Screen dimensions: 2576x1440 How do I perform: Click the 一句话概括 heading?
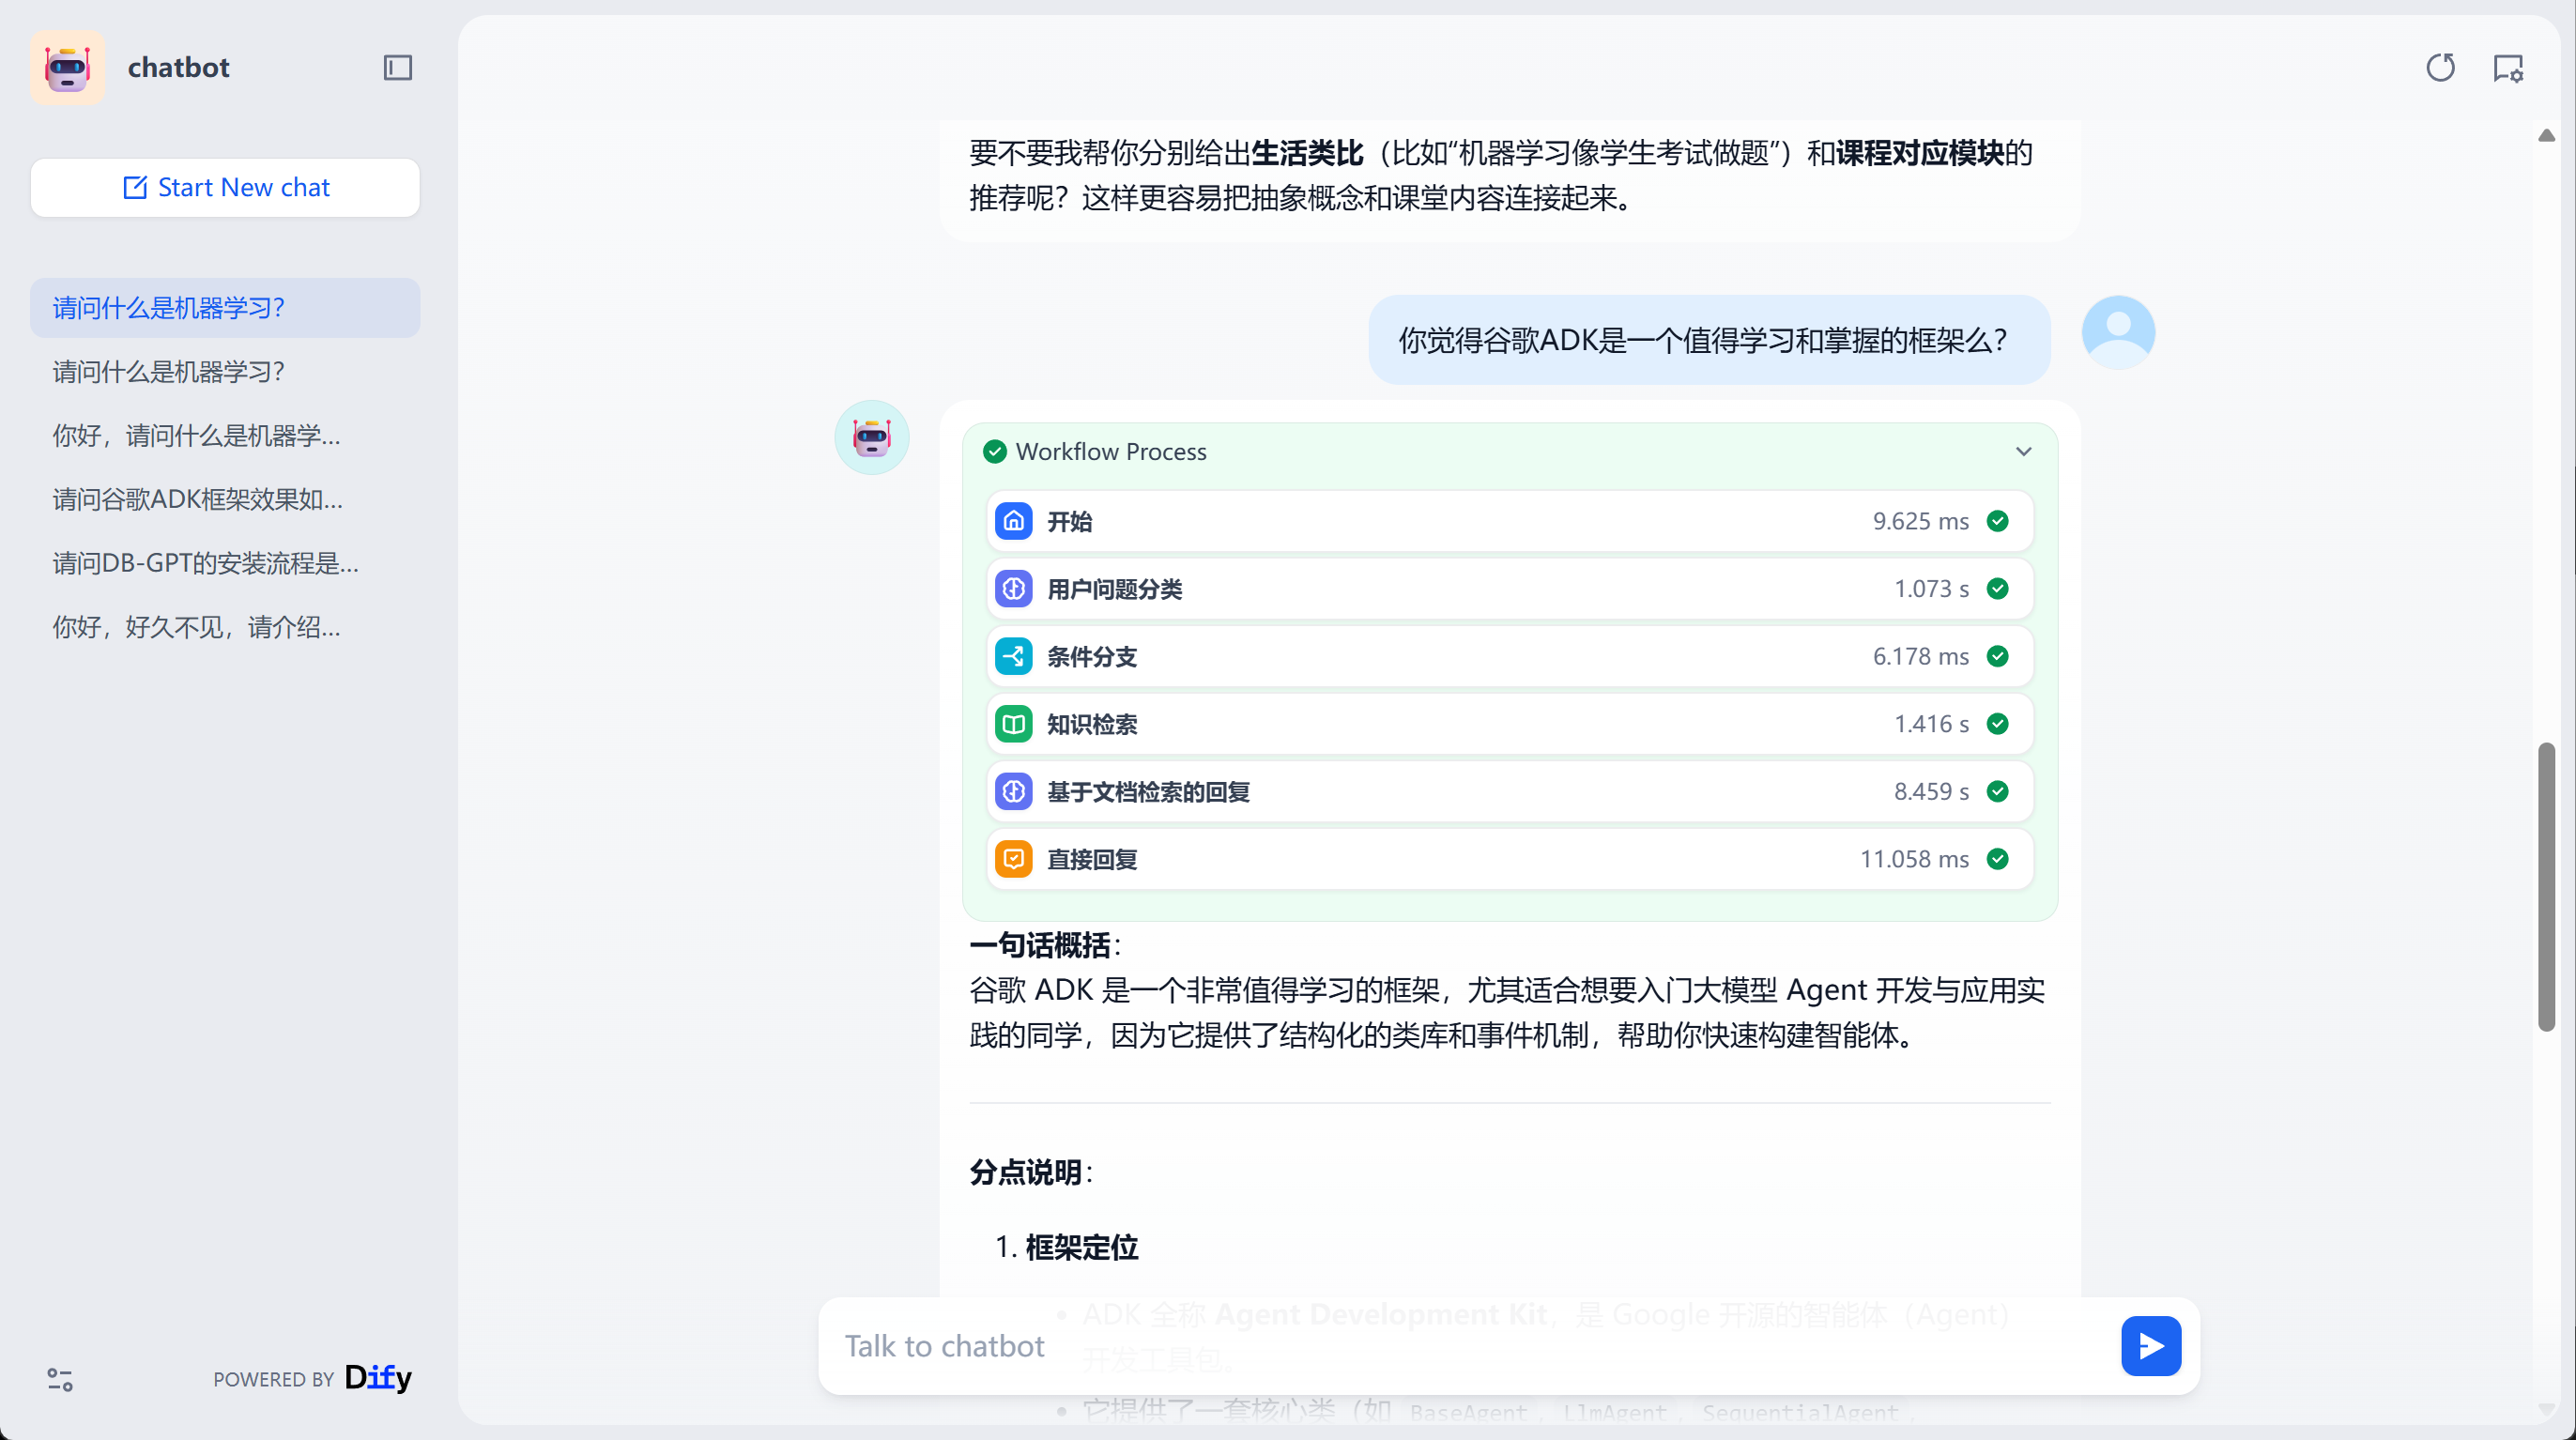click(1040, 945)
